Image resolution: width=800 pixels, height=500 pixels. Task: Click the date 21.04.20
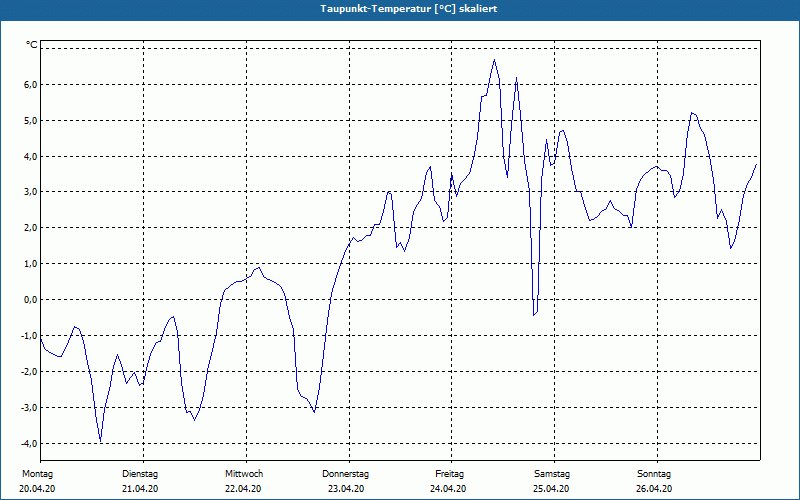tap(140, 489)
